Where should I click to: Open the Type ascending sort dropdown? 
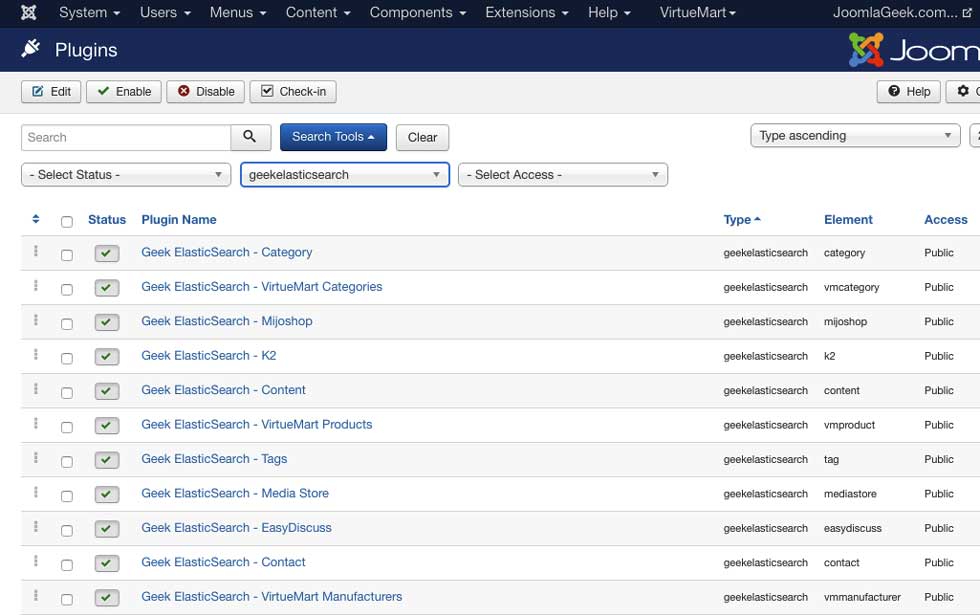pos(855,136)
